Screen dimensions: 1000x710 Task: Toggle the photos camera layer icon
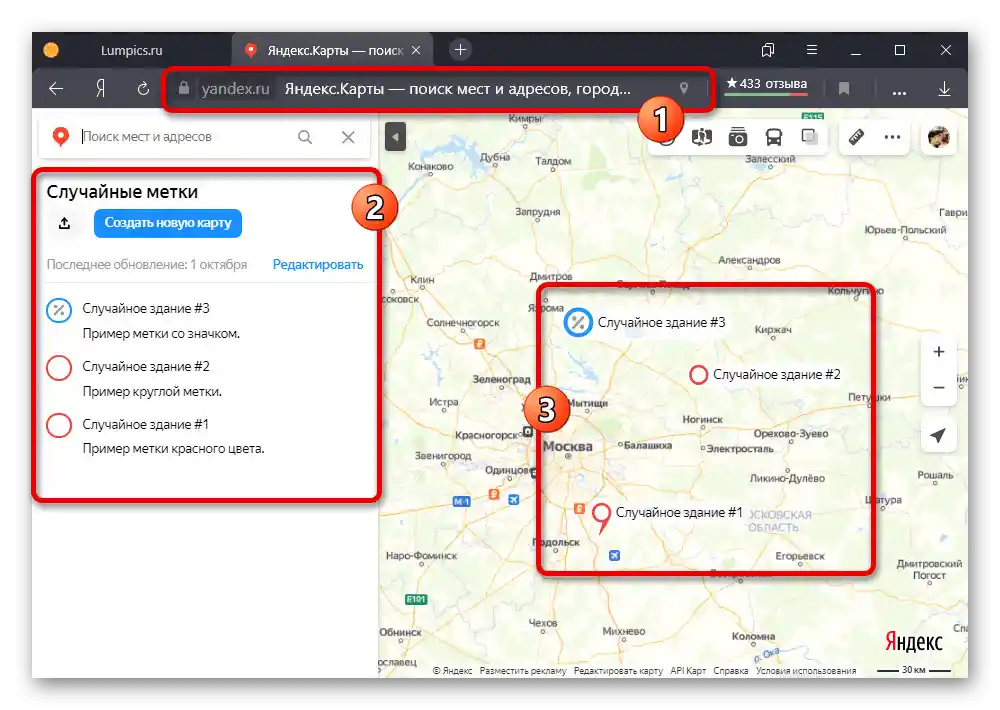[x=738, y=137]
